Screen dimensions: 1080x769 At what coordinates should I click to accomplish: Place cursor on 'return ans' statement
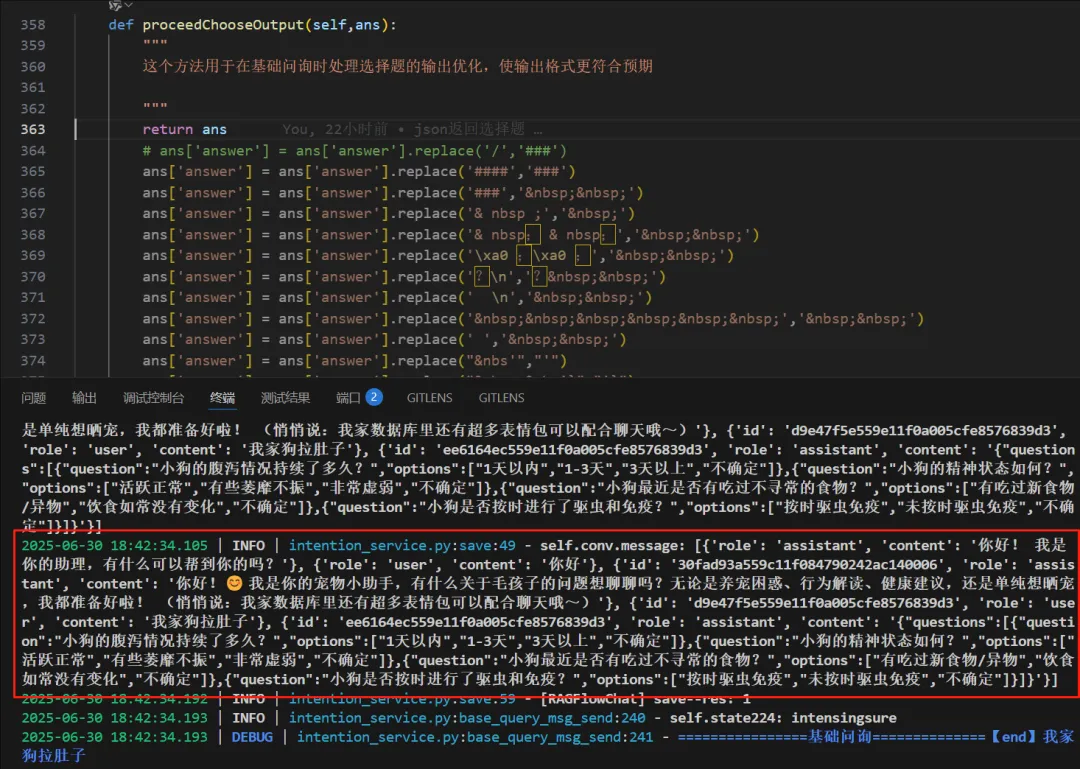185,130
